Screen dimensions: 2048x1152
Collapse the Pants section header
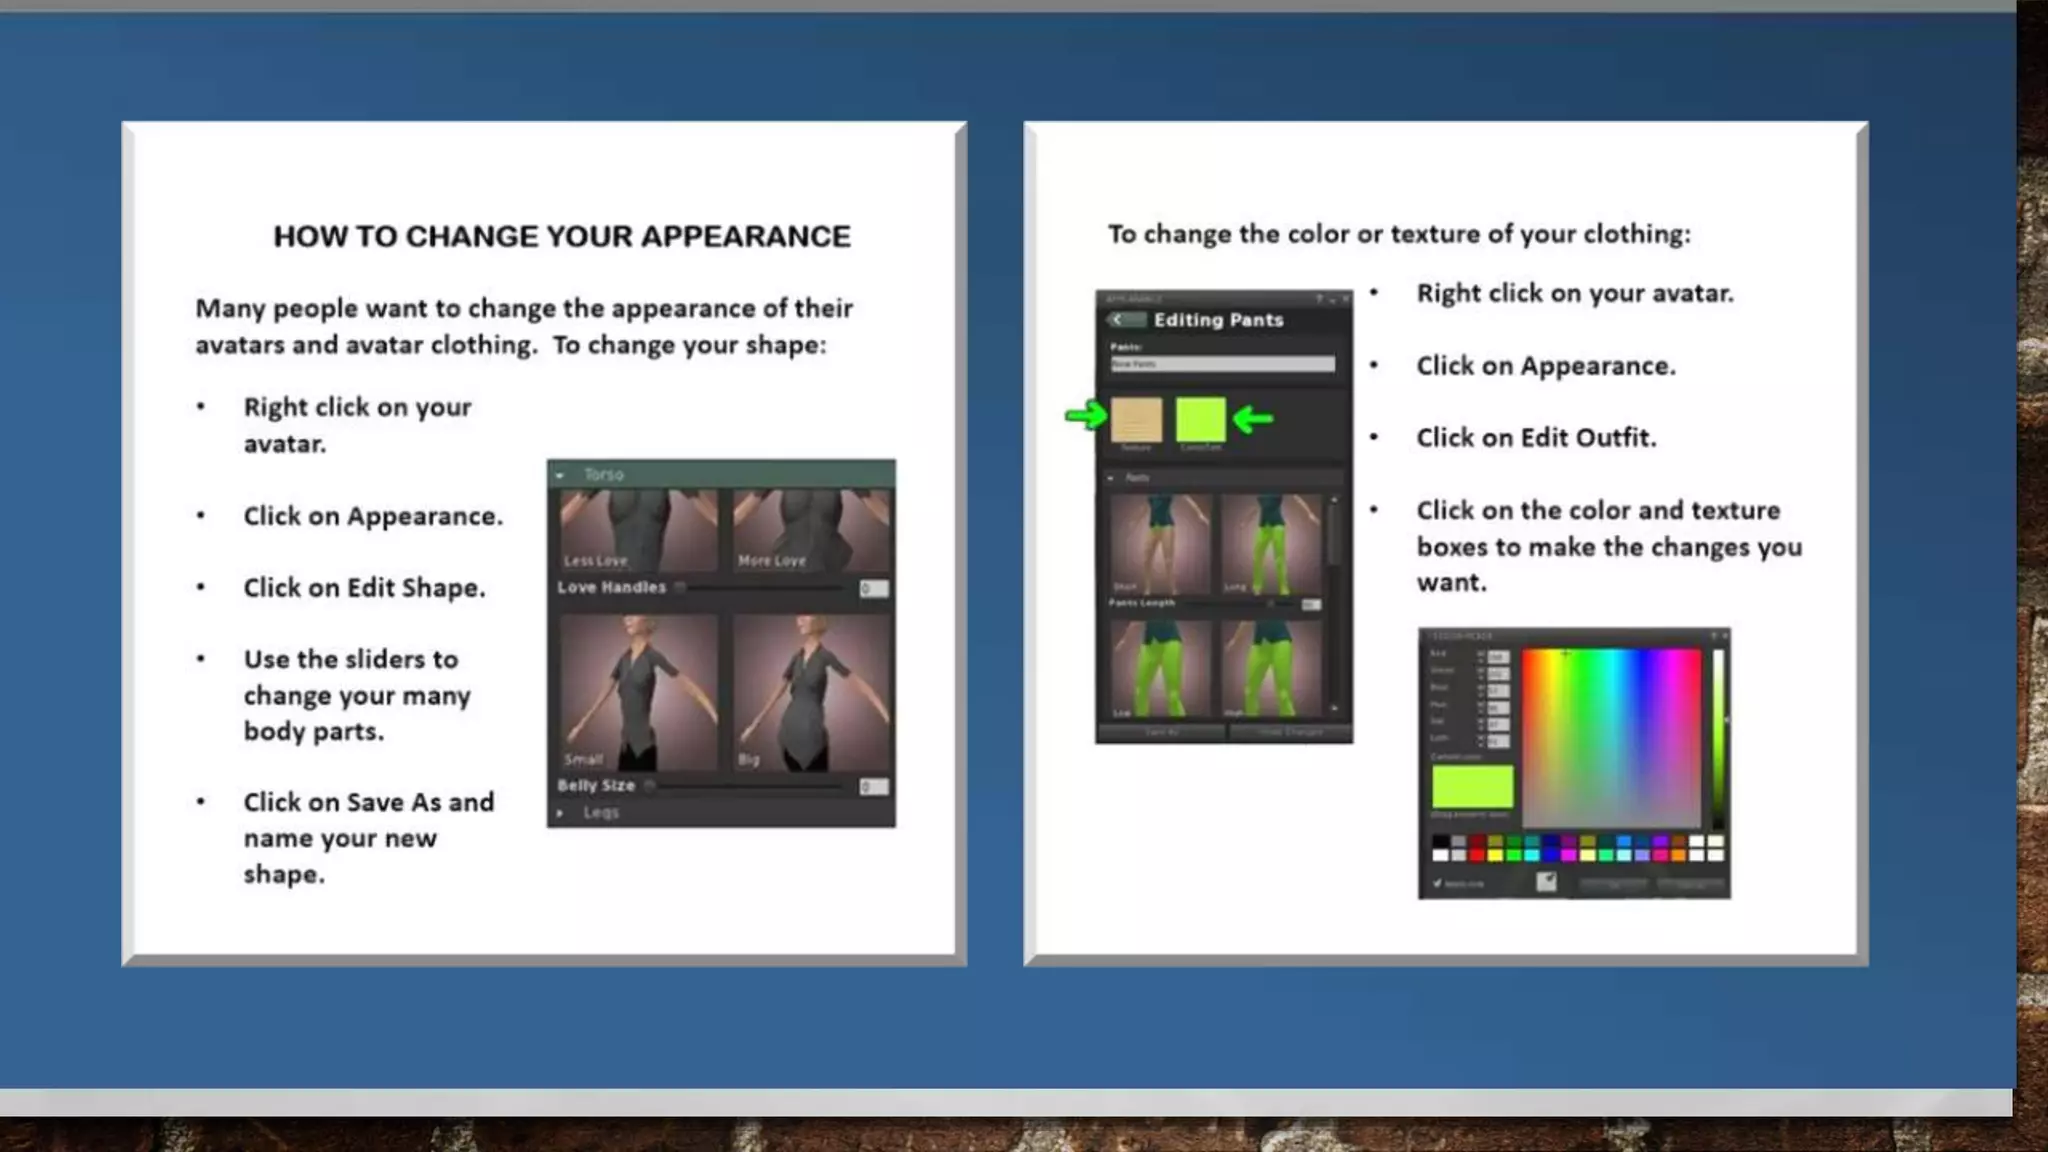[x=1111, y=478]
